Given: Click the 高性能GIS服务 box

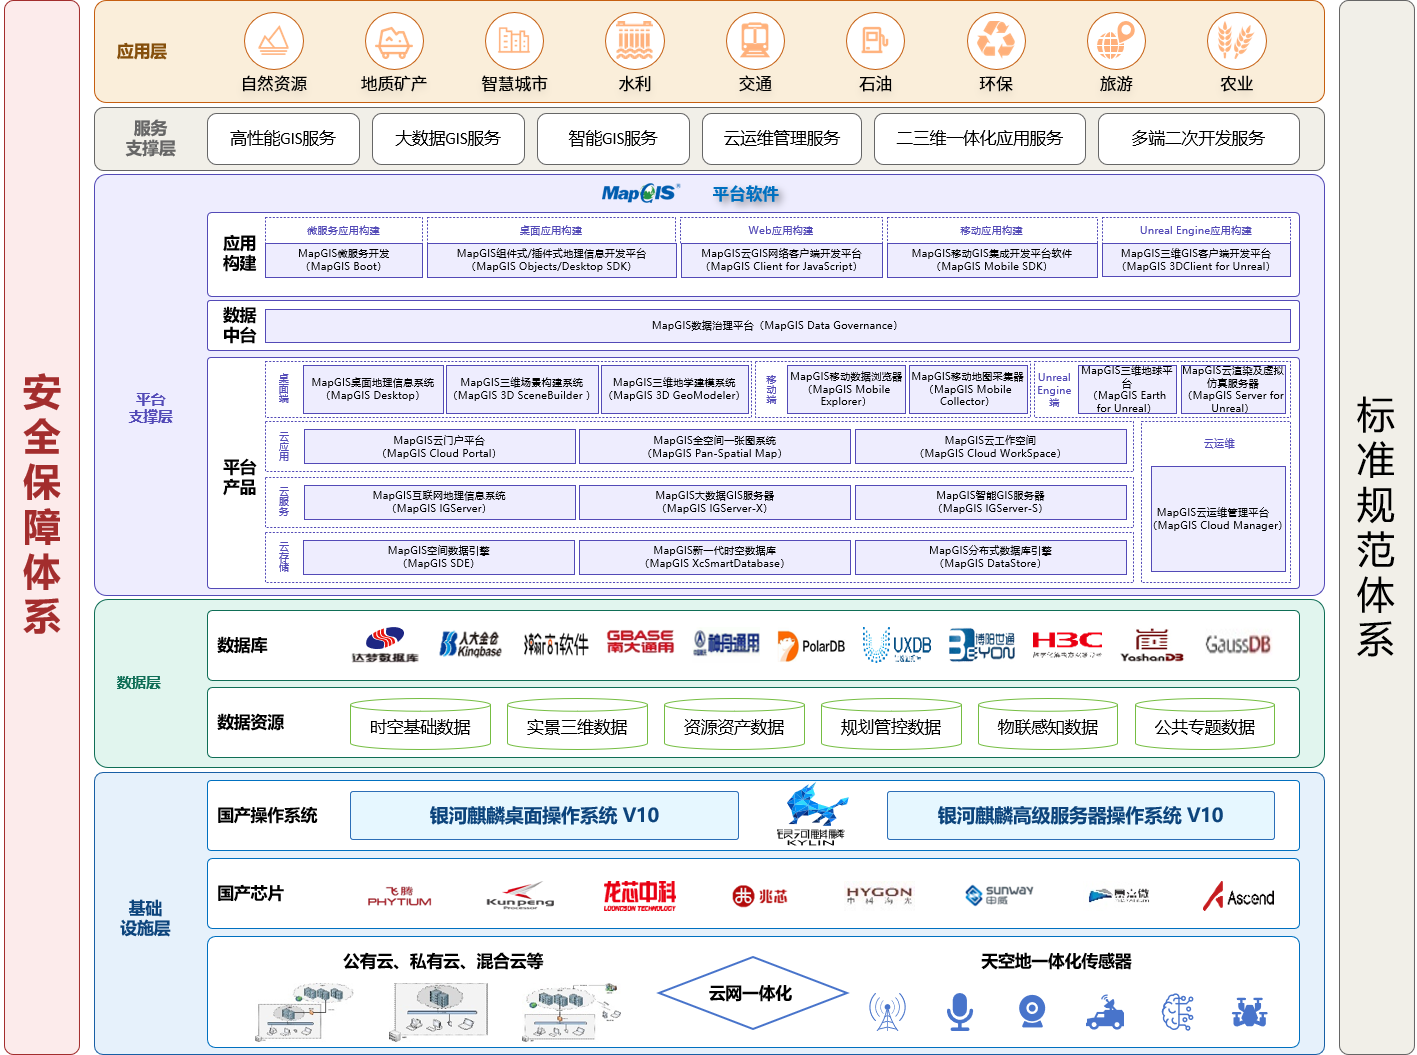Looking at the screenshot, I should (283, 138).
